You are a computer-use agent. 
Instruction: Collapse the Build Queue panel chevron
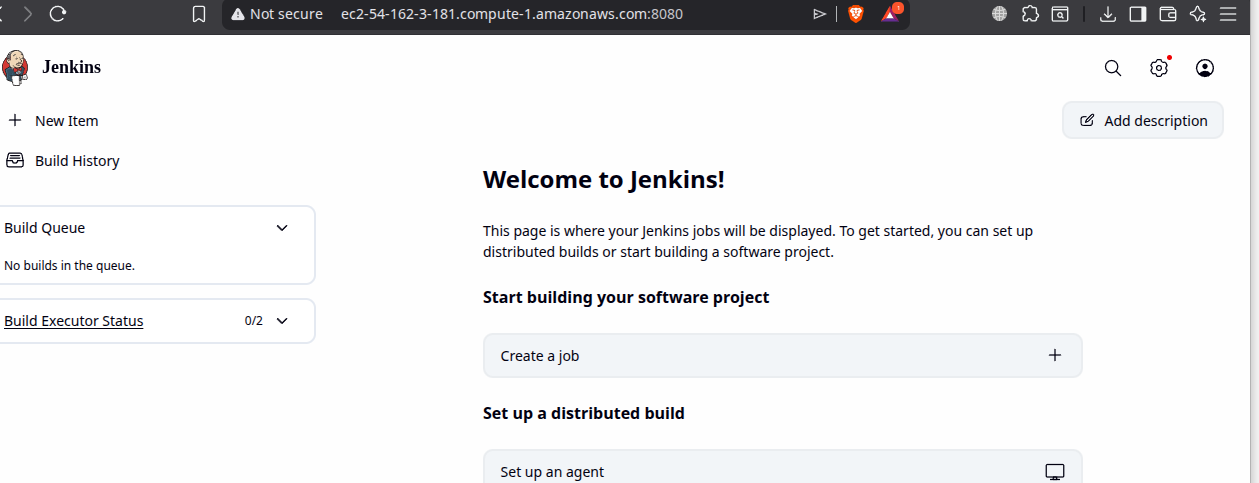coord(282,228)
